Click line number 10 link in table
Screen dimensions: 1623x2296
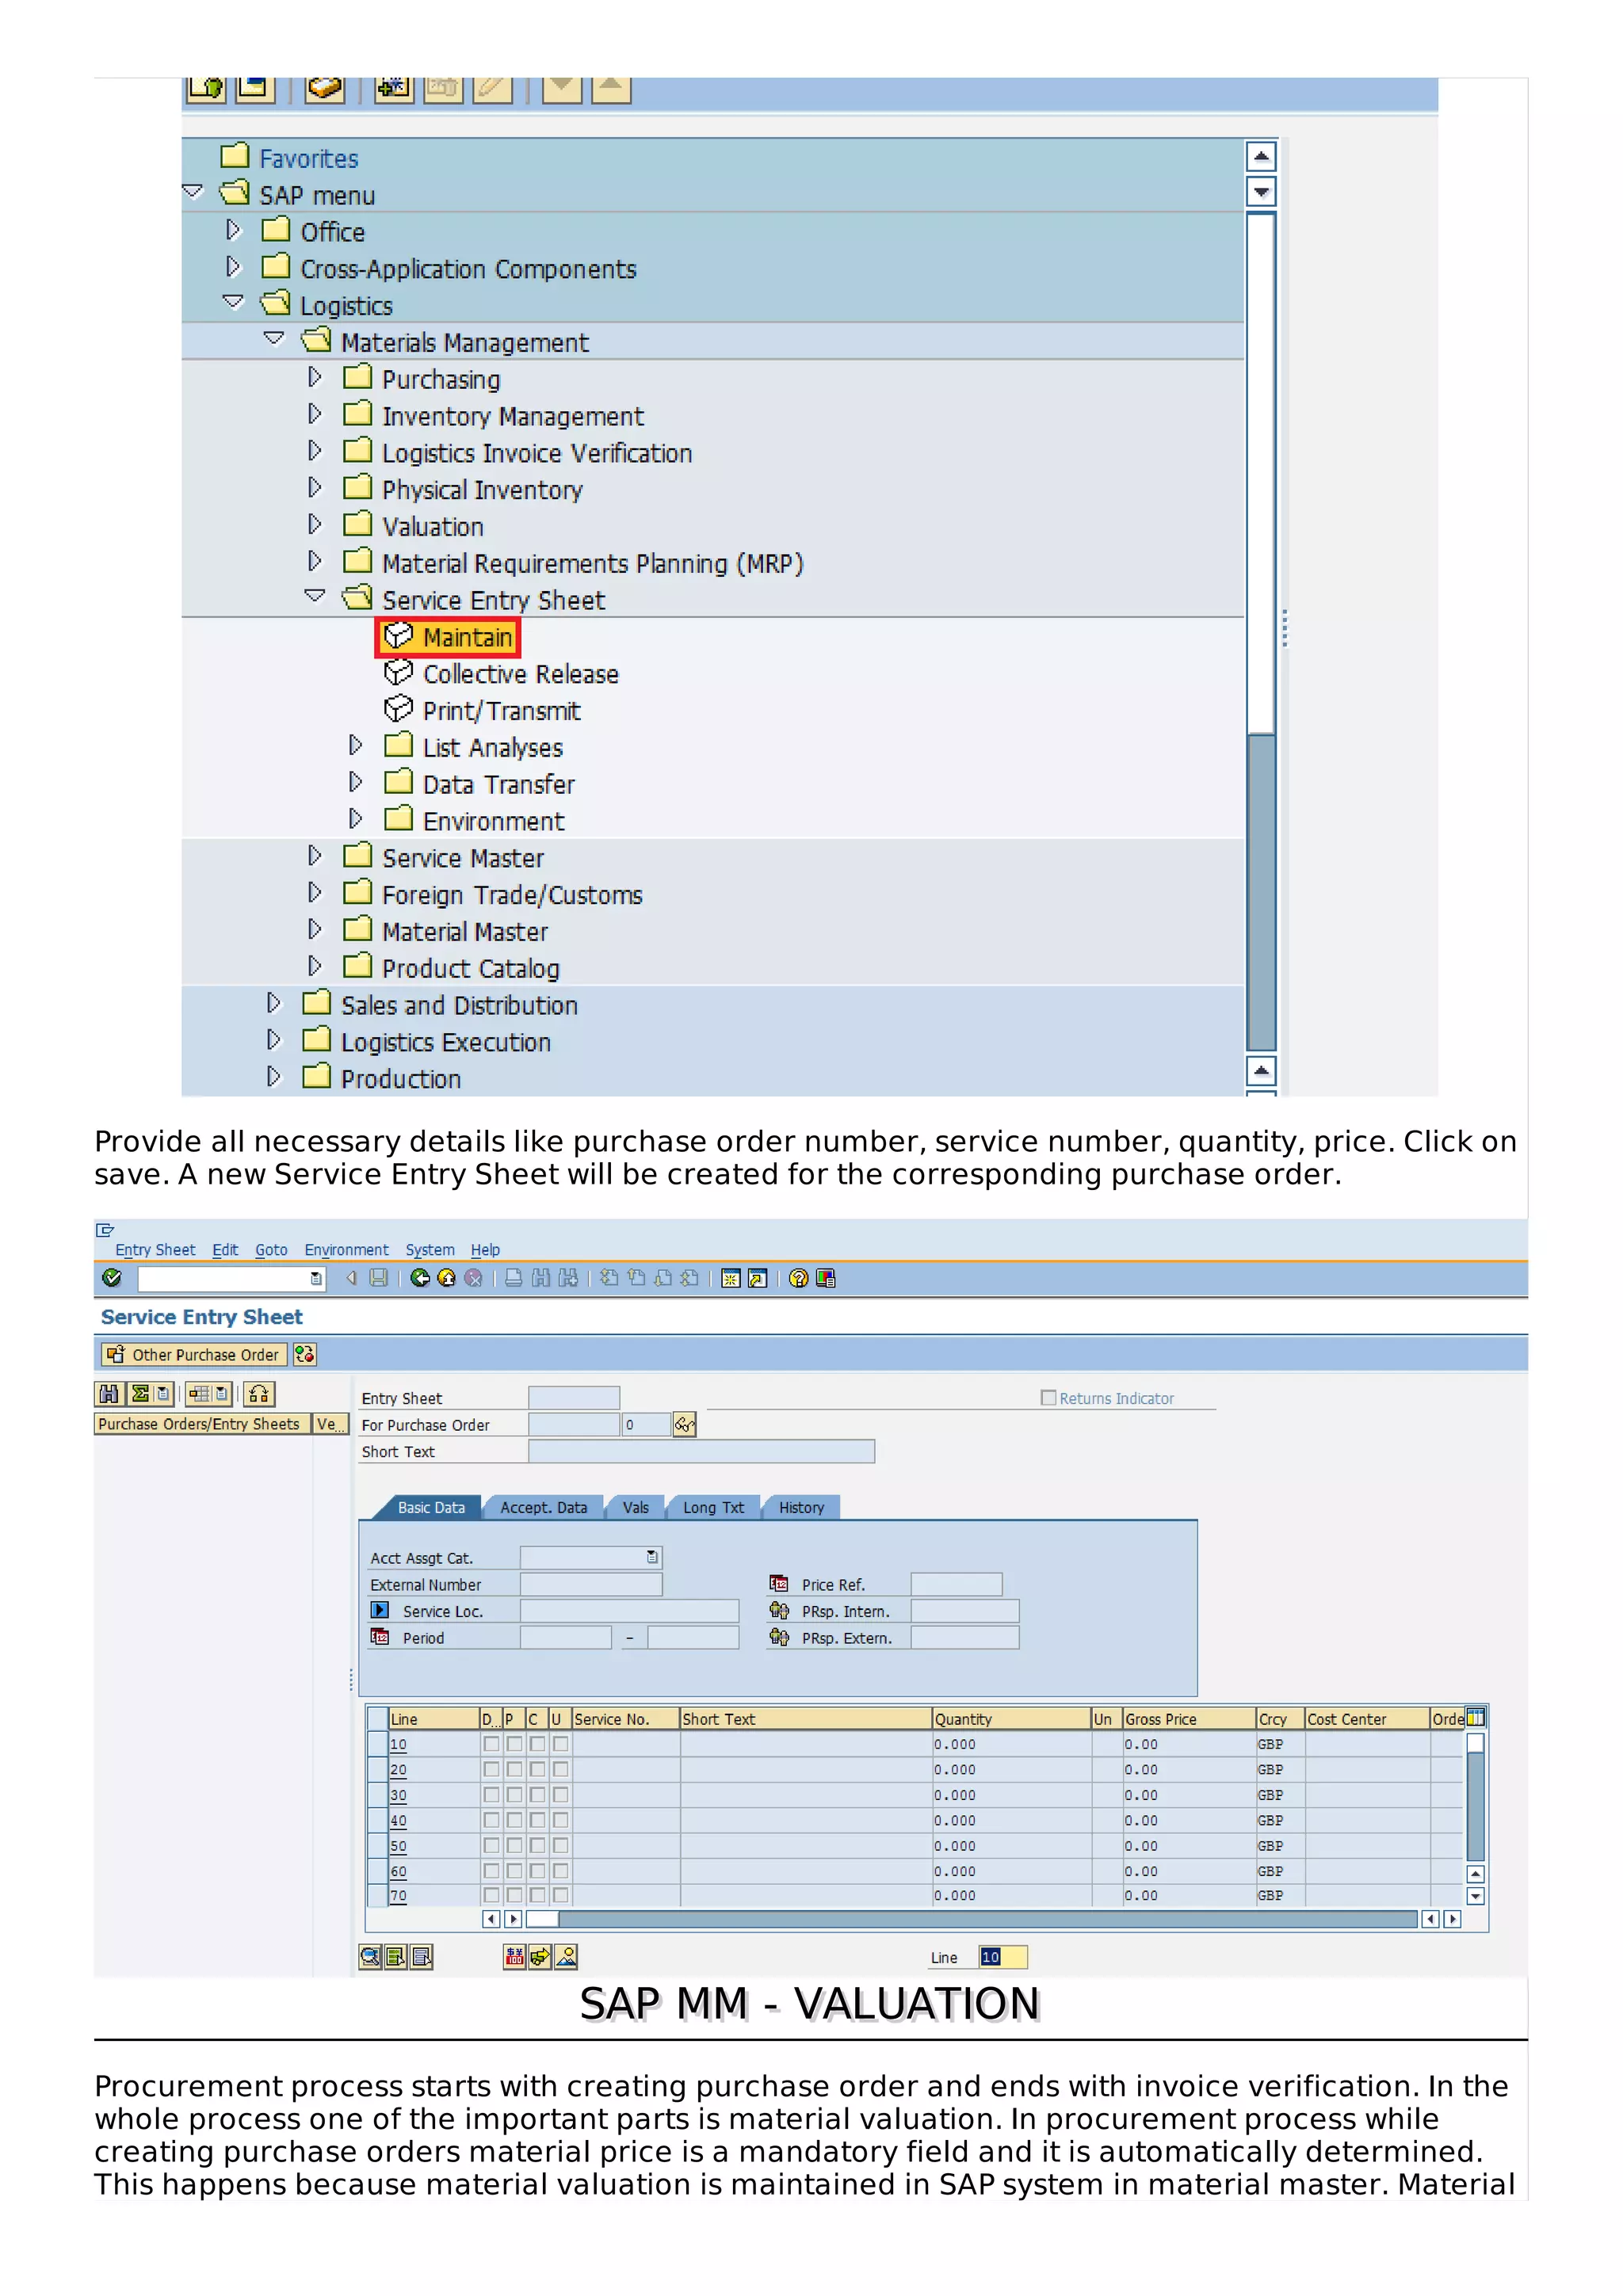(x=398, y=1744)
